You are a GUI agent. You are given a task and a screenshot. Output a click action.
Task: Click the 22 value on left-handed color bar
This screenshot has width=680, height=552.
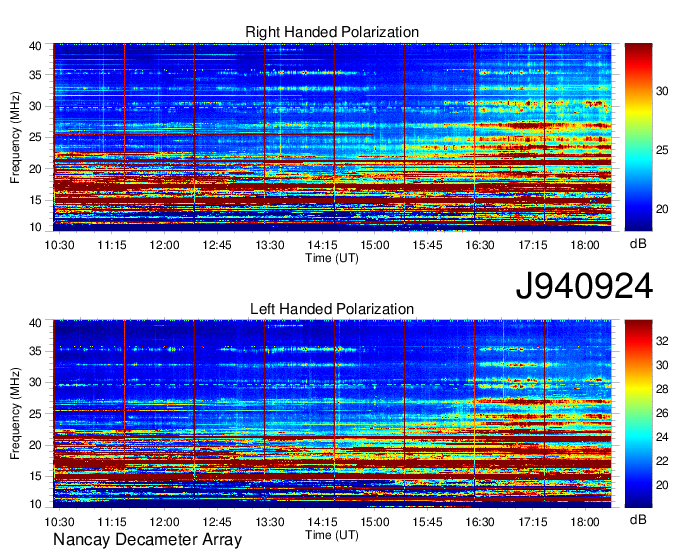tap(662, 461)
